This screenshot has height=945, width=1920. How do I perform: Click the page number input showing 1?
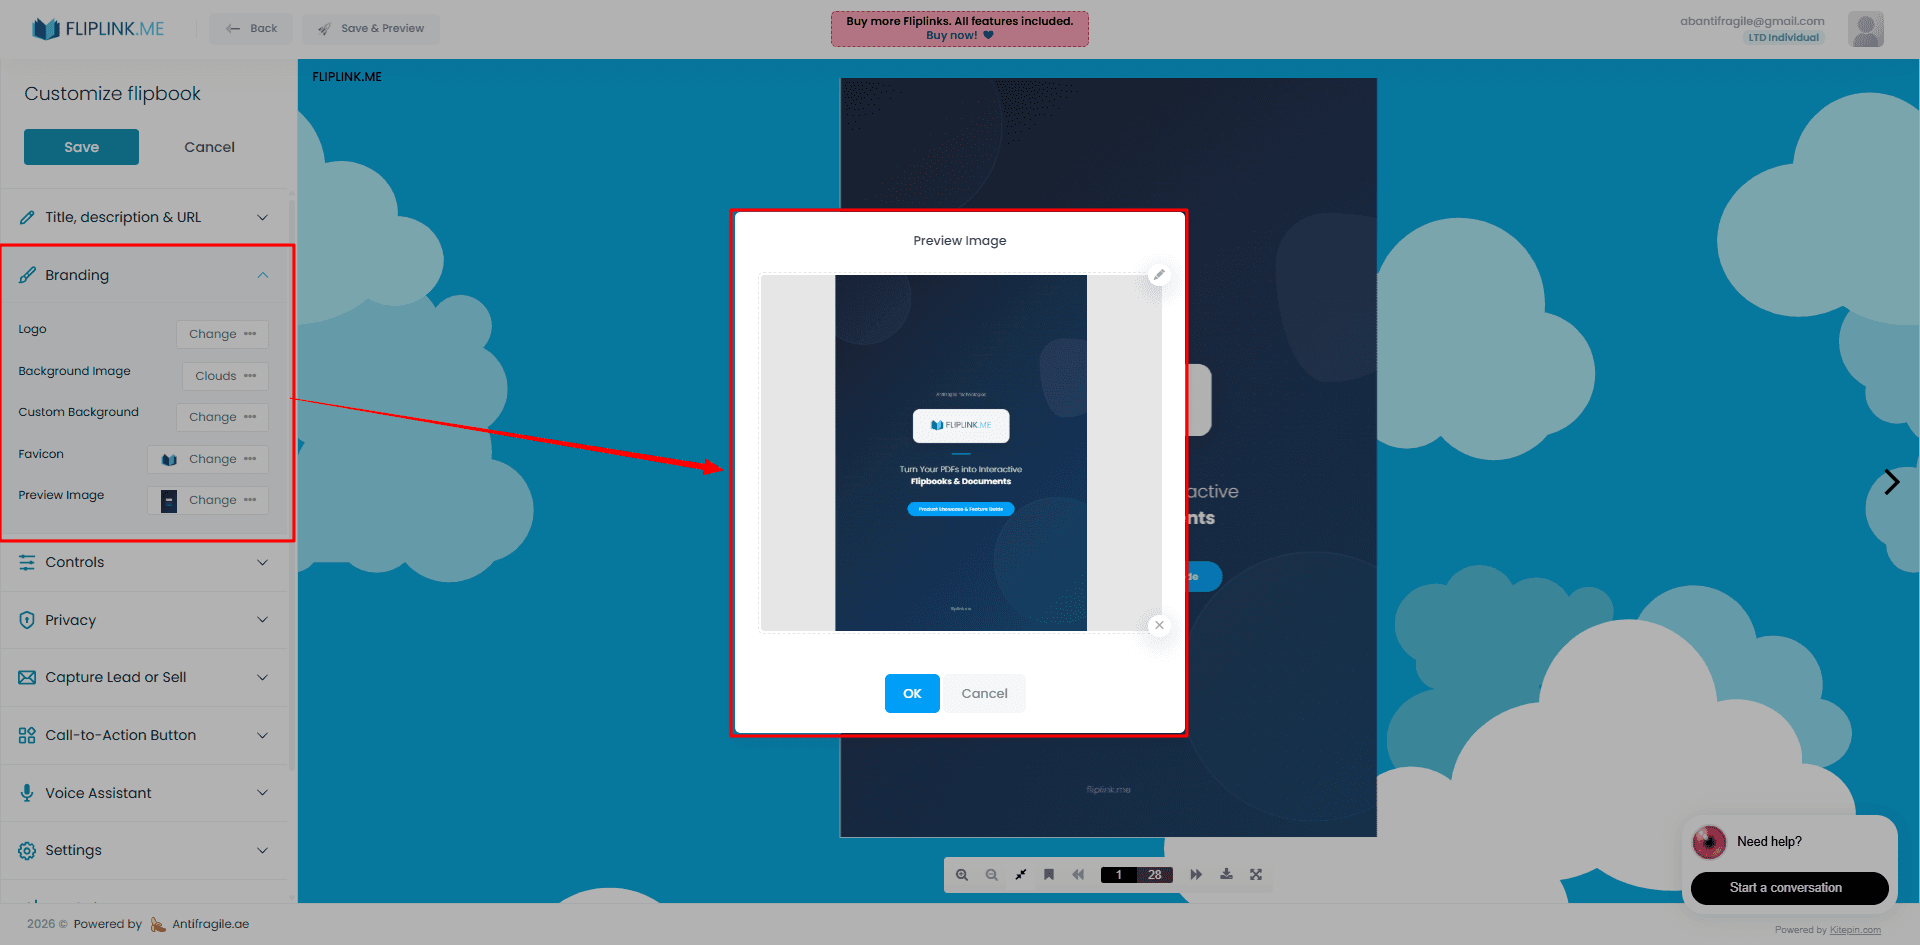pos(1117,874)
